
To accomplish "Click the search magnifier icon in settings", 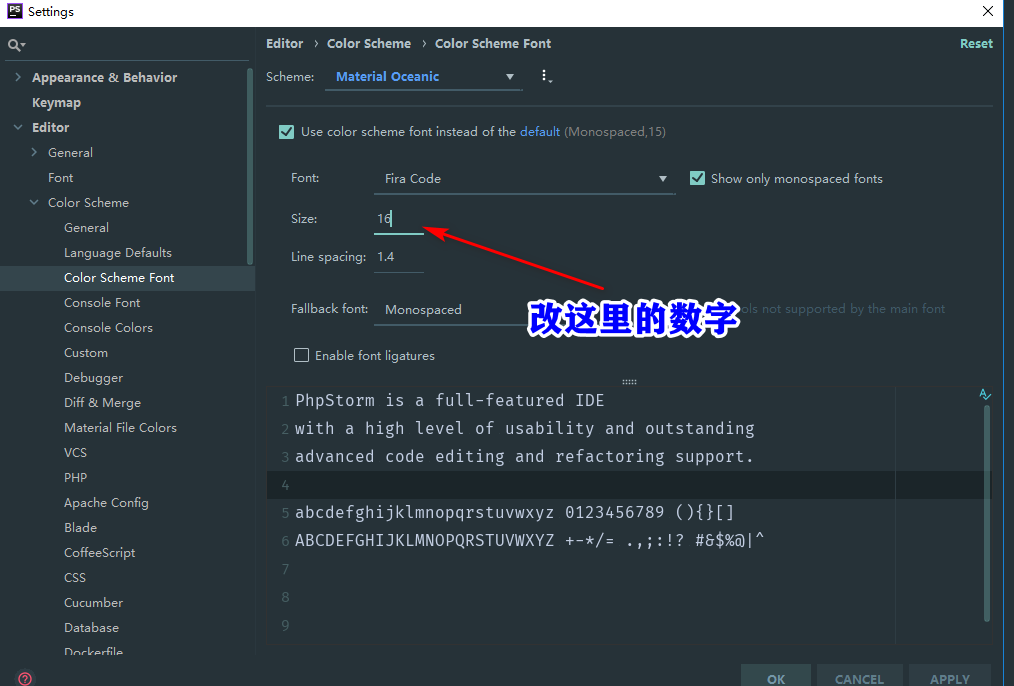I will [16, 45].
